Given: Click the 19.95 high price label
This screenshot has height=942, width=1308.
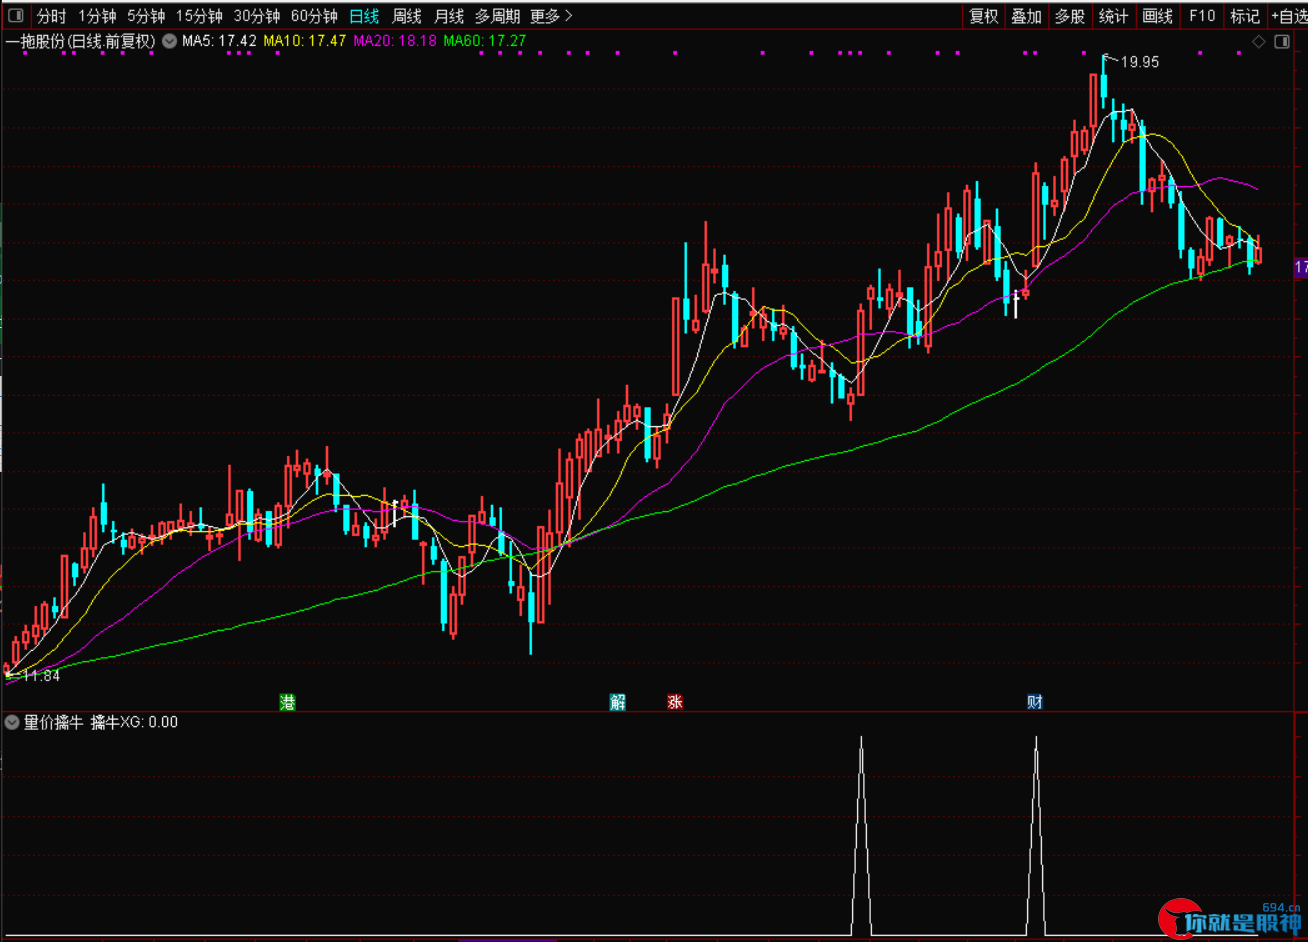Looking at the screenshot, I should [x=1140, y=62].
